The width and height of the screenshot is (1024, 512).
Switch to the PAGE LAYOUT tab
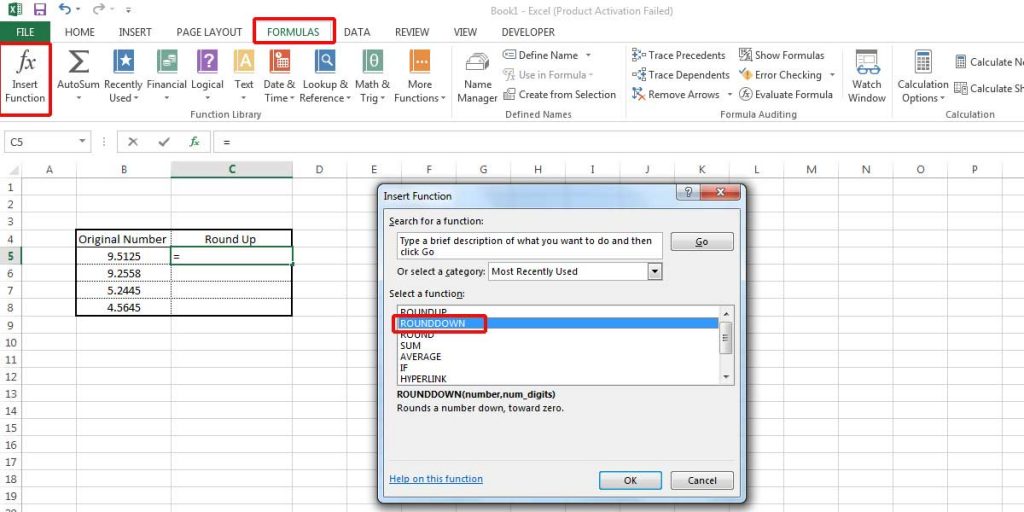point(210,32)
